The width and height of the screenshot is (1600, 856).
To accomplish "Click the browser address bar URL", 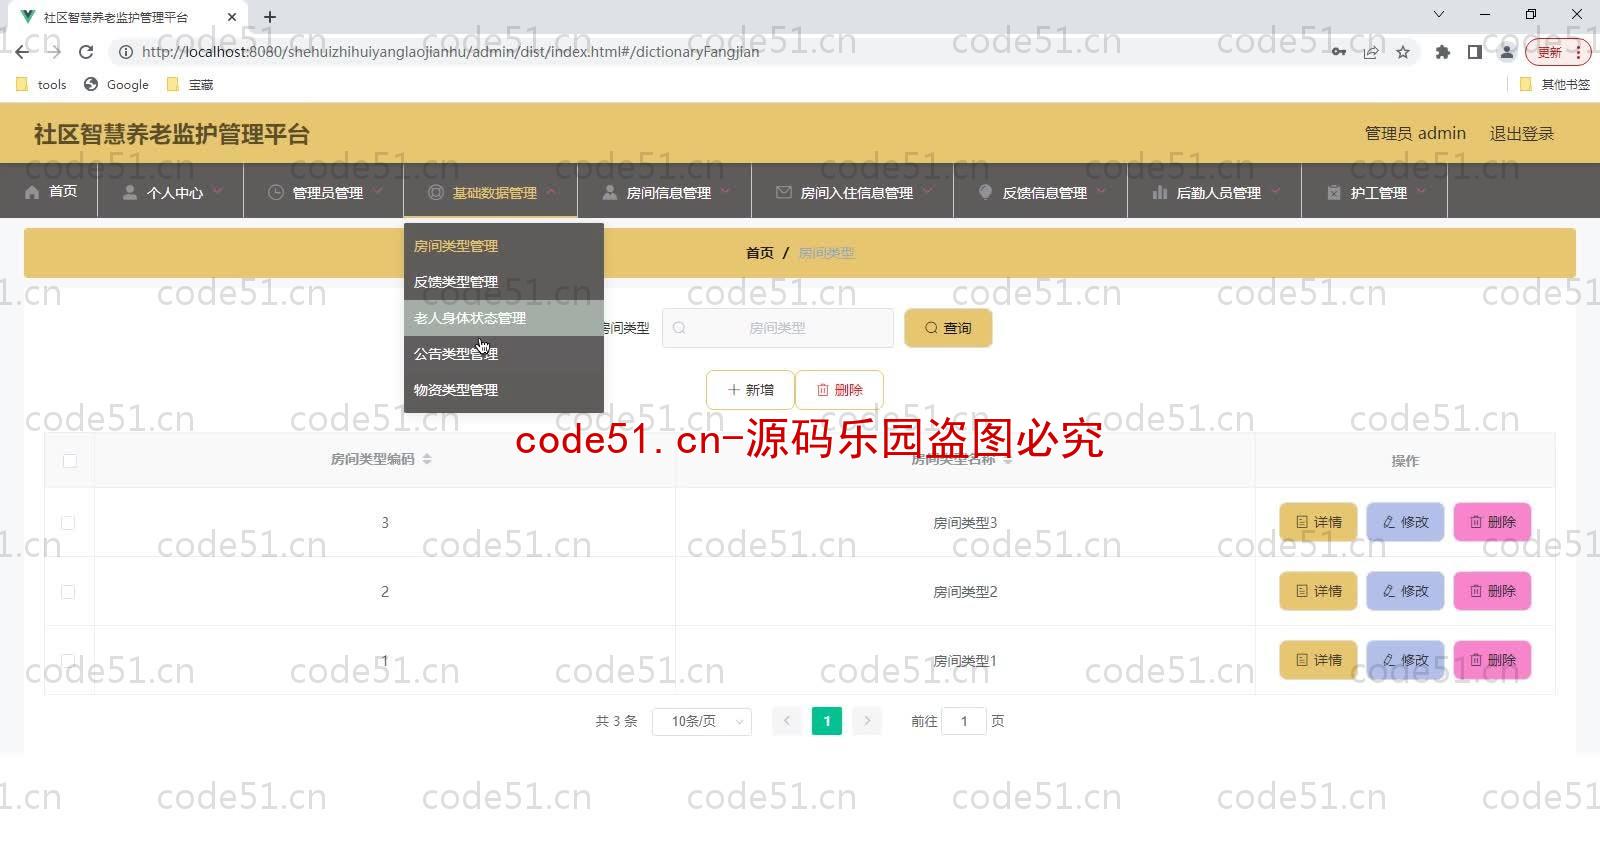I will pos(450,52).
